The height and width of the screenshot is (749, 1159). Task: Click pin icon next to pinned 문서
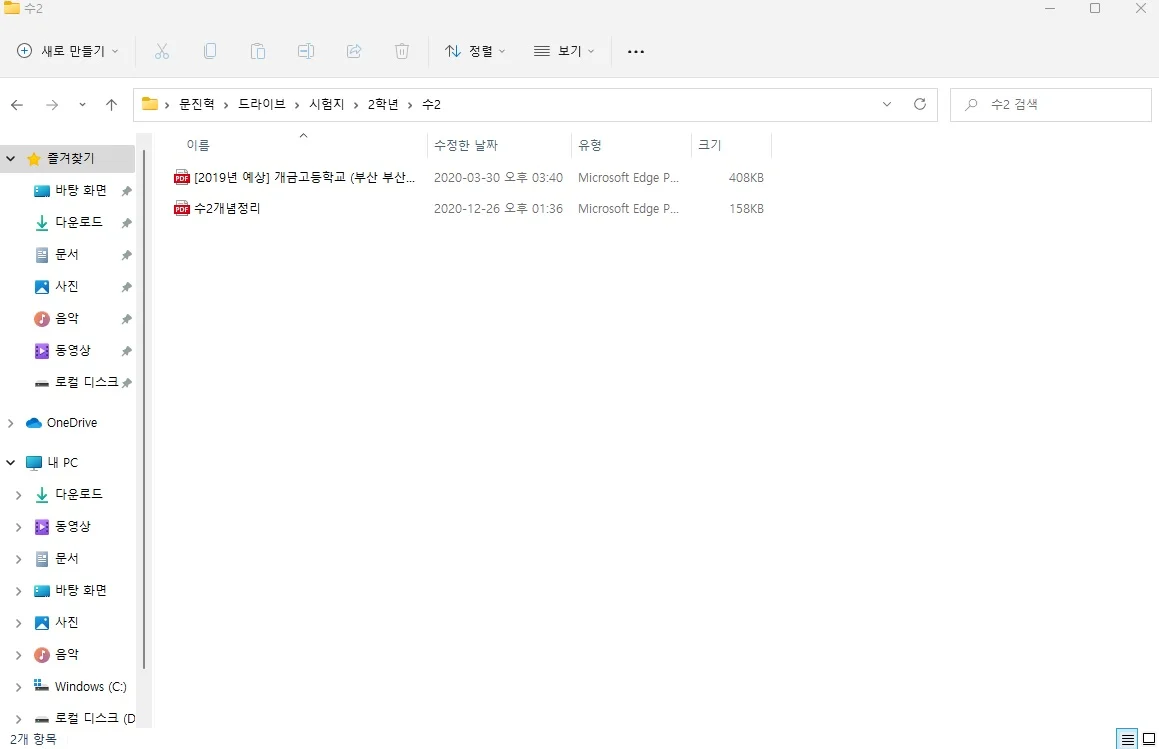point(126,255)
